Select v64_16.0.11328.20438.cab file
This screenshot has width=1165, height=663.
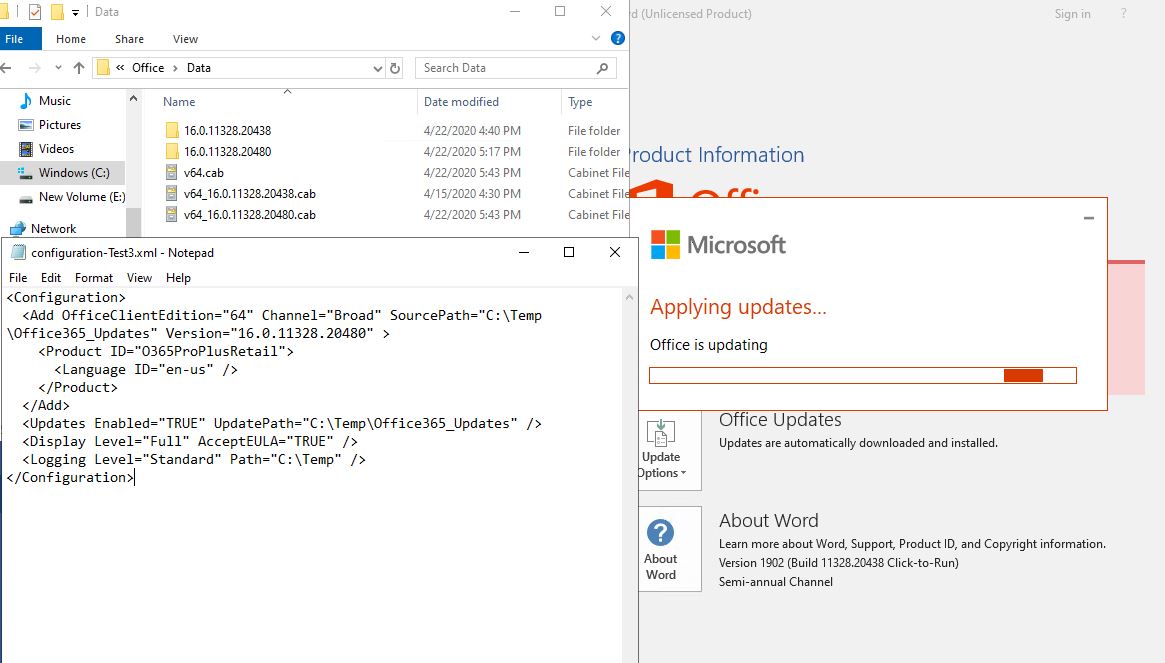(x=250, y=194)
